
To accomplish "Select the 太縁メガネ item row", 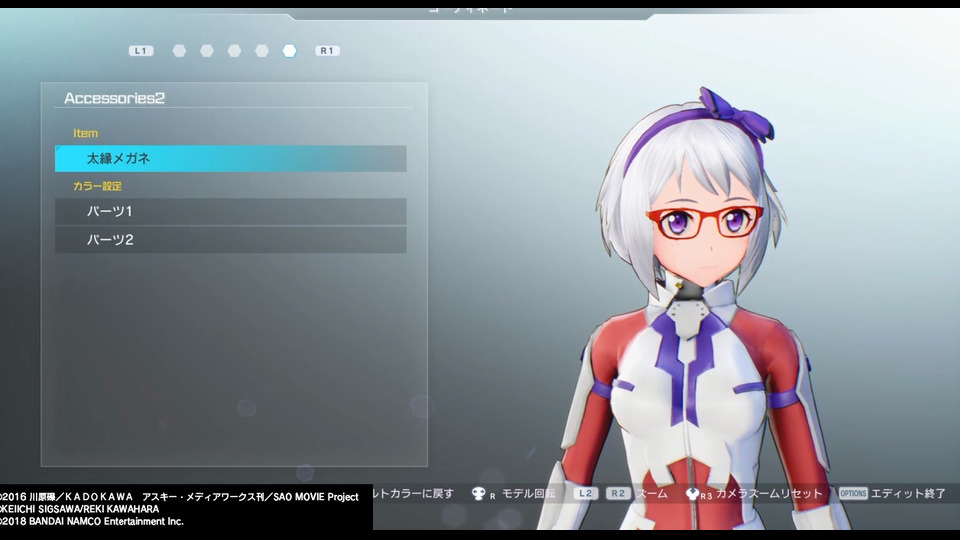I will click(231, 159).
